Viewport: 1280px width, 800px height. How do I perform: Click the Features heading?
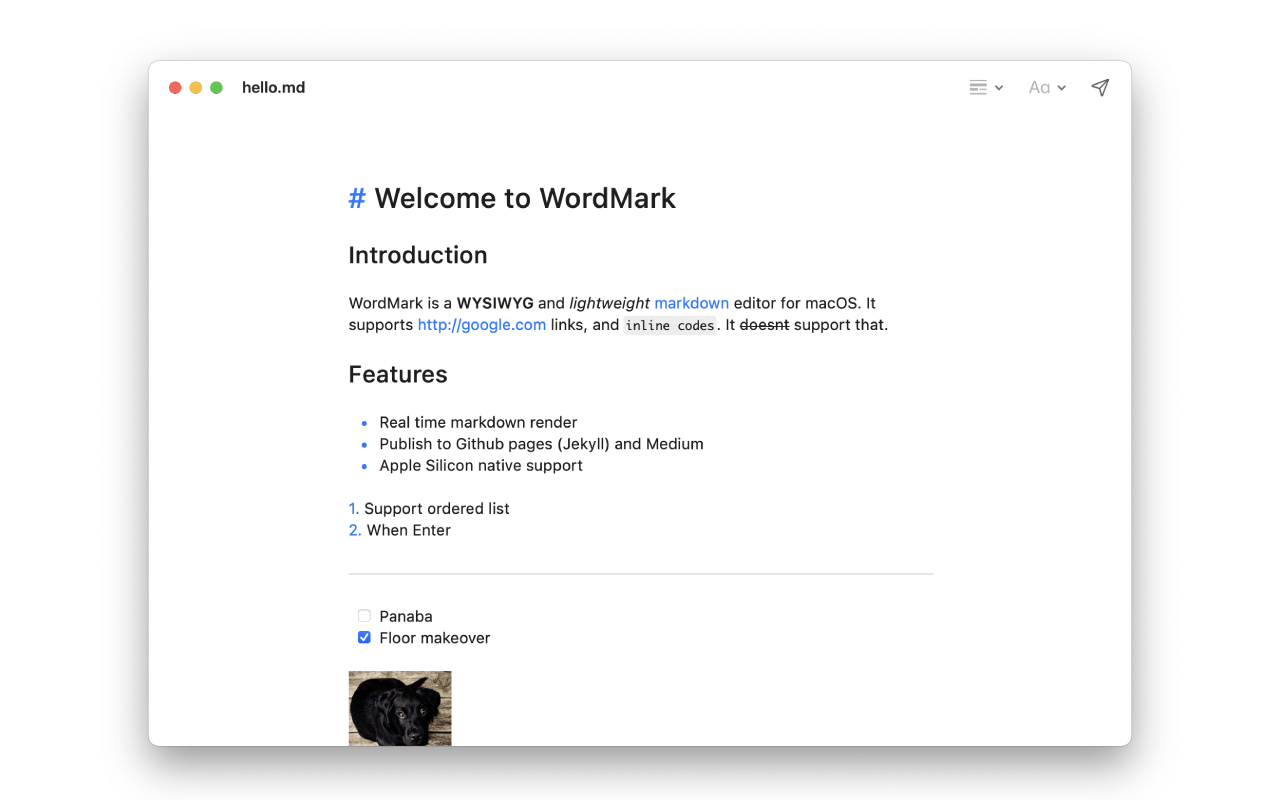pos(398,374)
